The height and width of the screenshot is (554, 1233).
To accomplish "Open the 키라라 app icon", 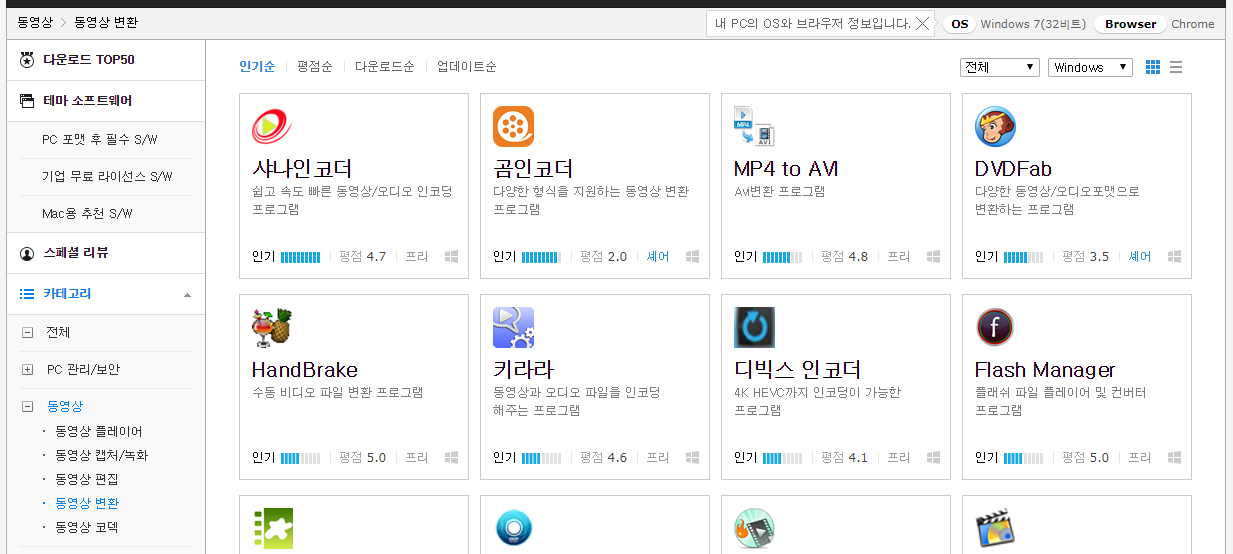I will click(x=513, y=327).
